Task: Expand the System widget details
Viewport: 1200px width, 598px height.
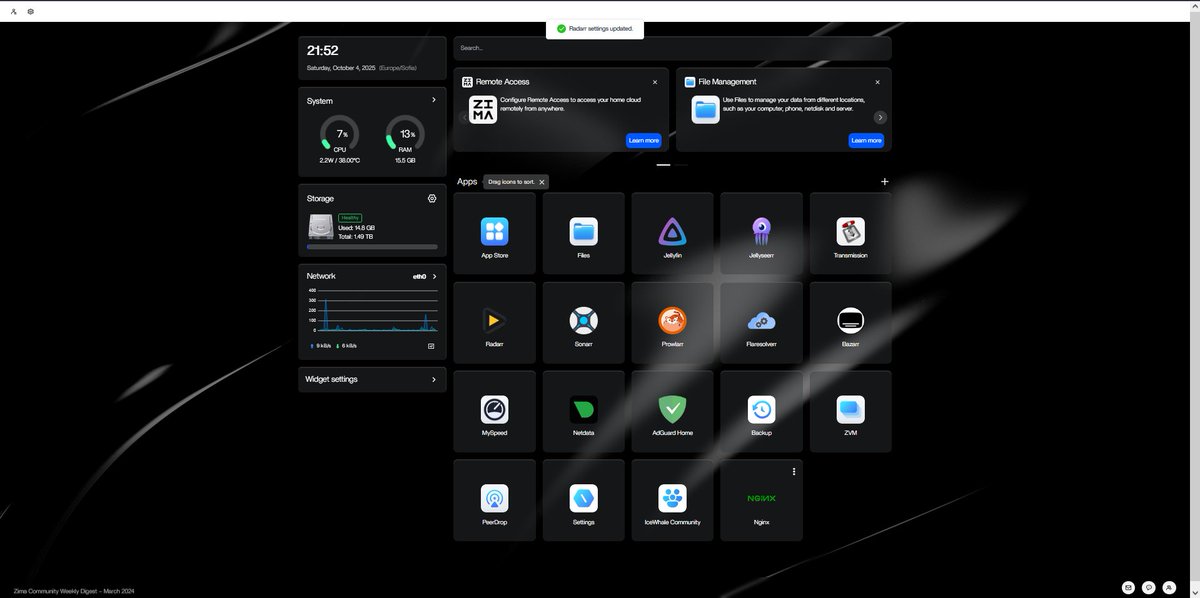Action: coord(433,100)
